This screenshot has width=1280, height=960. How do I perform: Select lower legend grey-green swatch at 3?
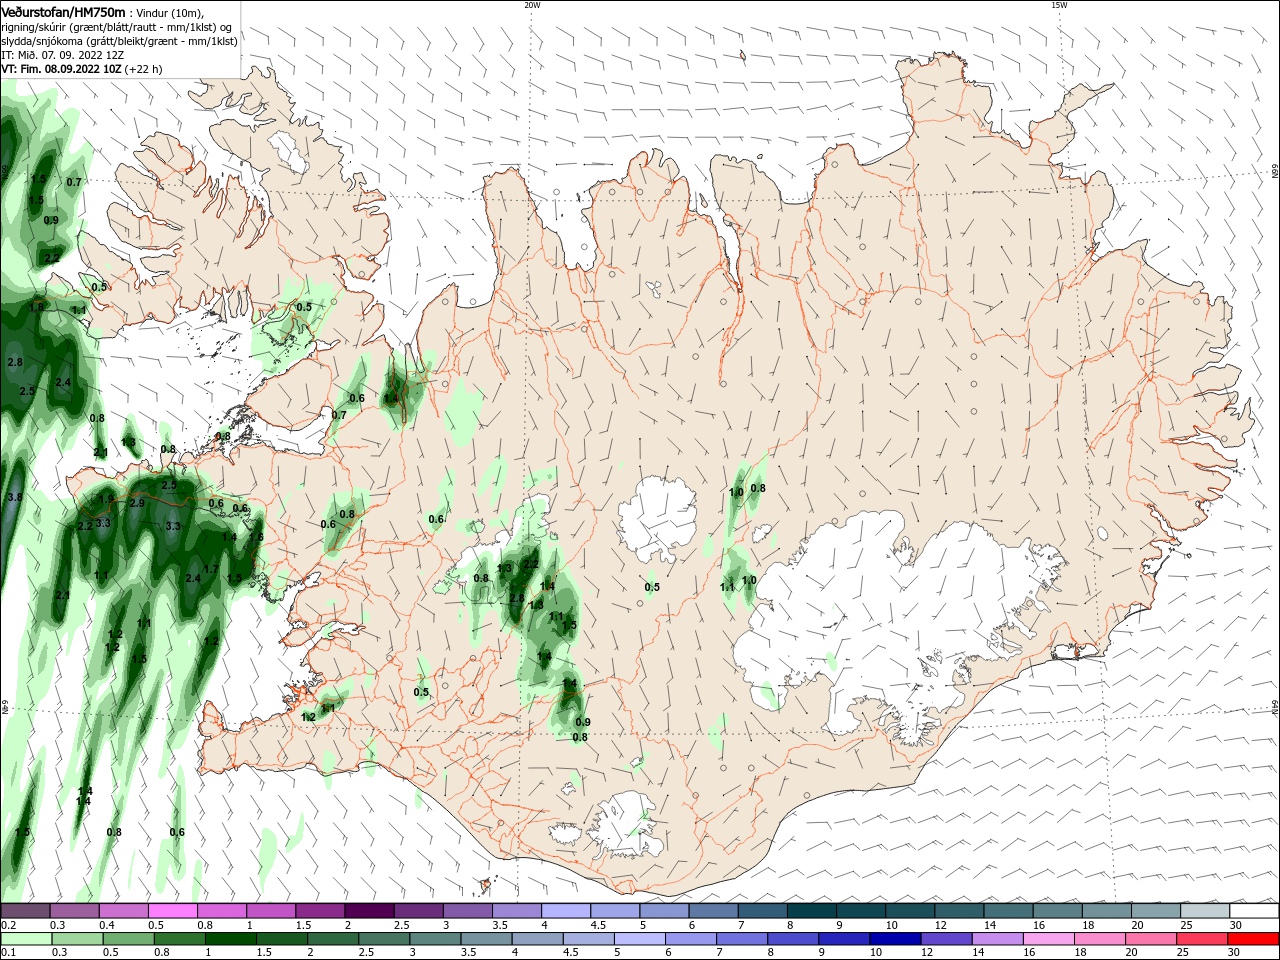tap(436, 939)
